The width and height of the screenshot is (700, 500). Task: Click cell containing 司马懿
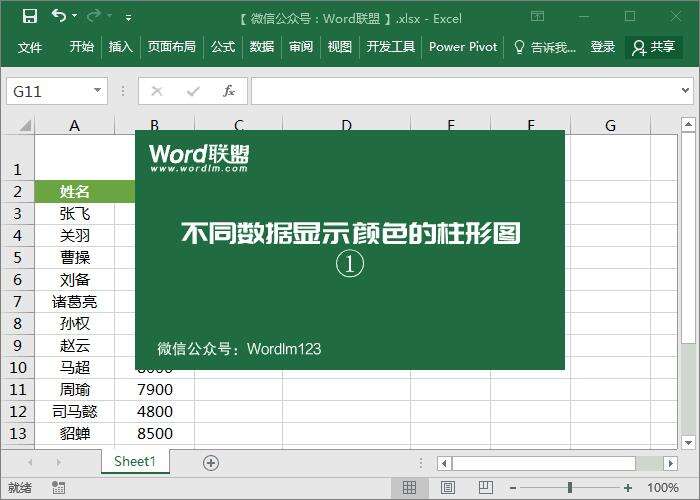click(75, 411)
